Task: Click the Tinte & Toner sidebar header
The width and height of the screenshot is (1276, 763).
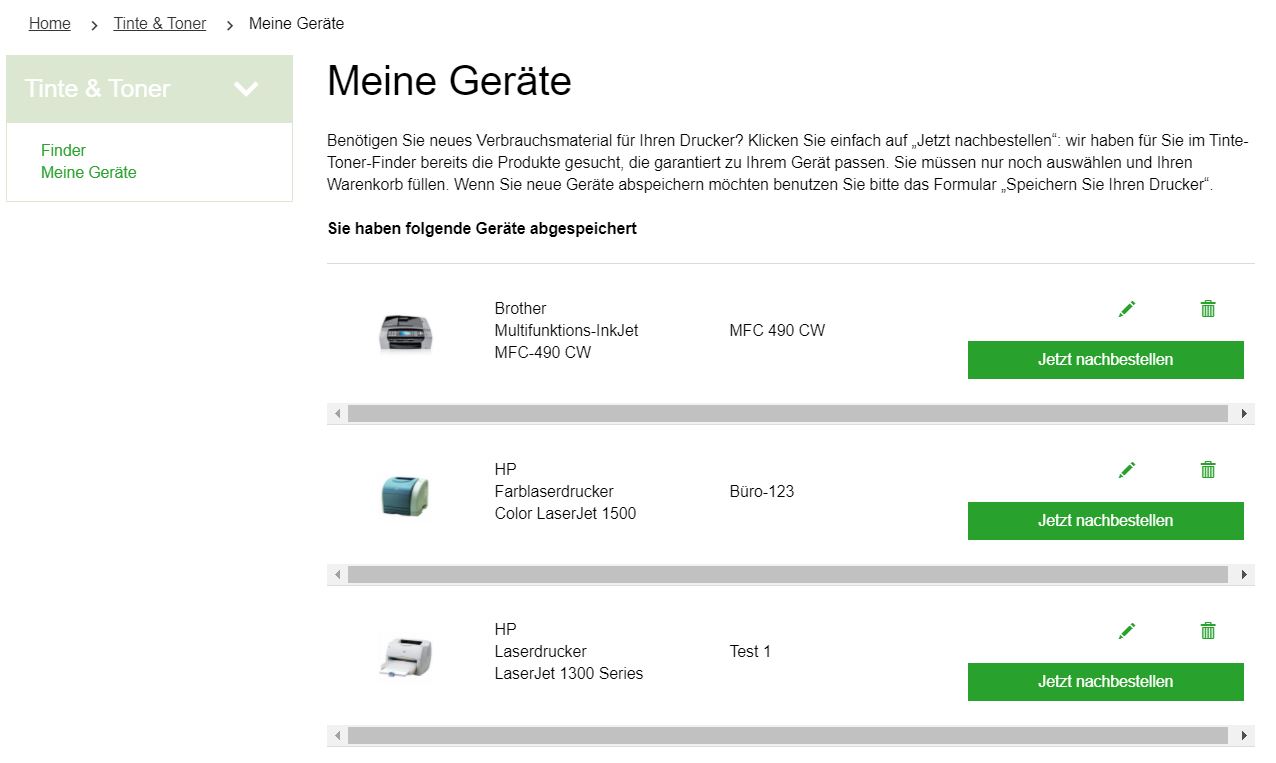Action: click(x=149, y=89)
